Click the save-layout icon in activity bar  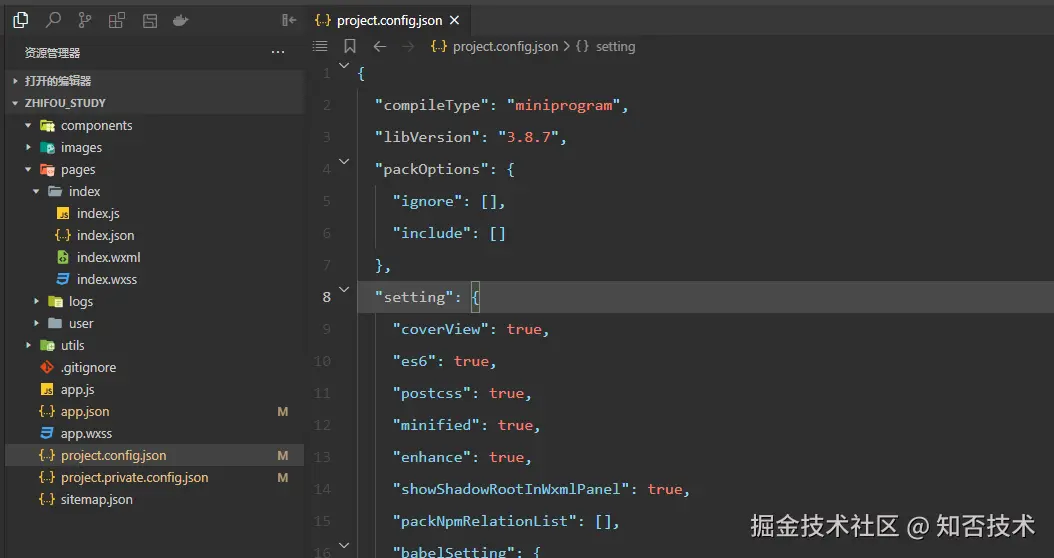[149, 21]
